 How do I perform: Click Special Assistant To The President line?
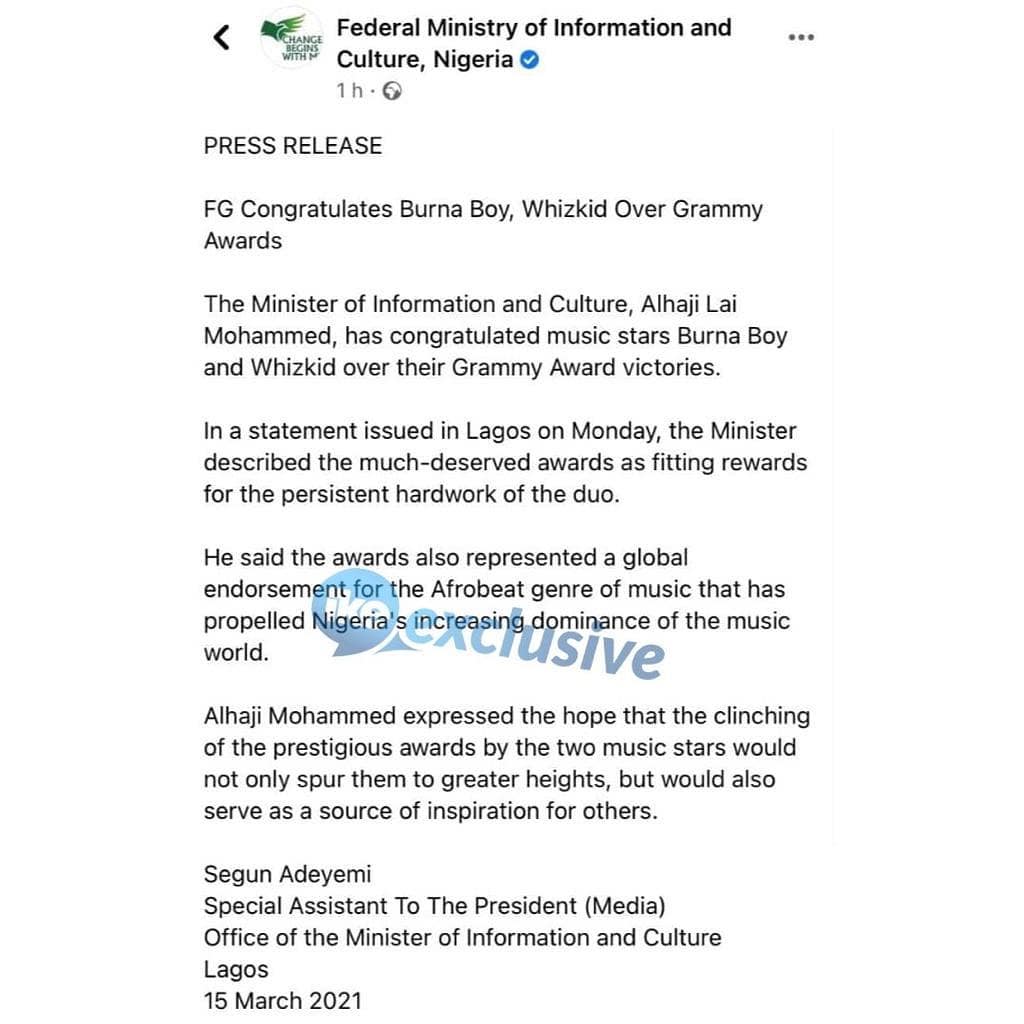434,906
